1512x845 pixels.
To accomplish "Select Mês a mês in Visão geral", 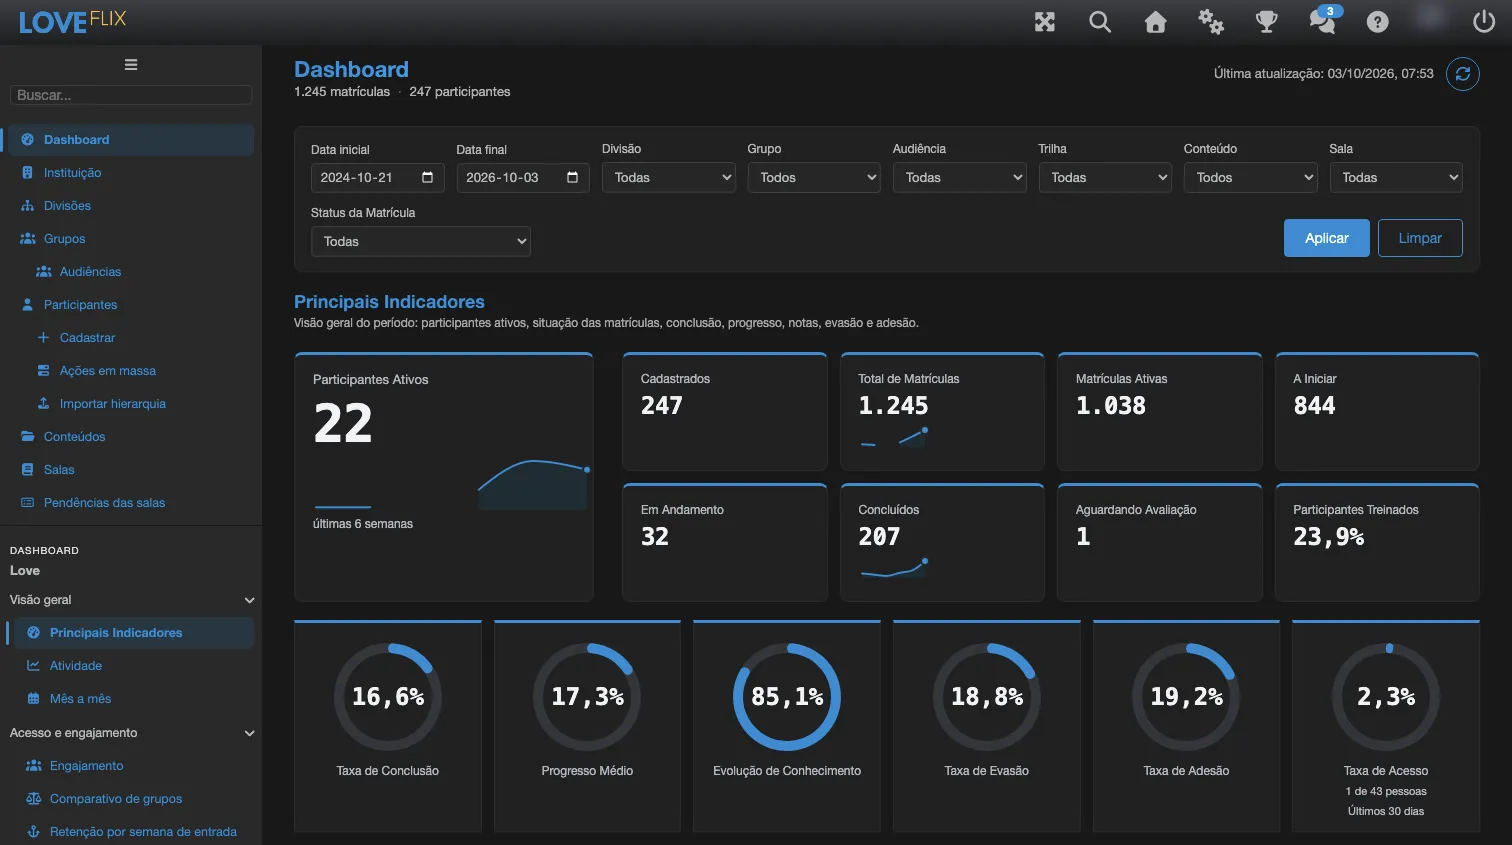I will (x=132, y=699).
